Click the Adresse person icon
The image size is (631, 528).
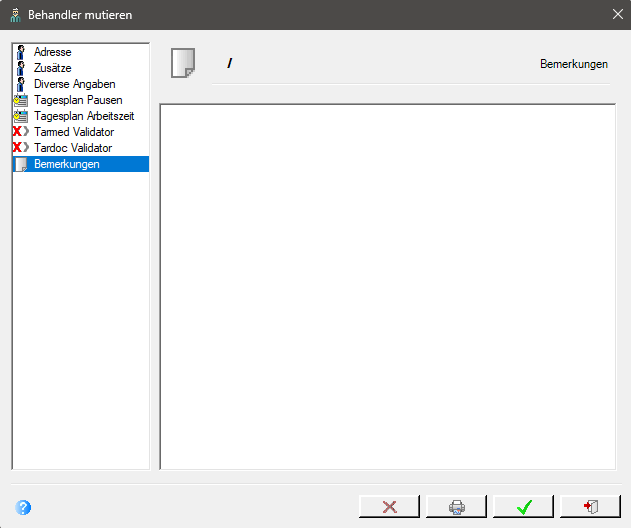[21, 52]
